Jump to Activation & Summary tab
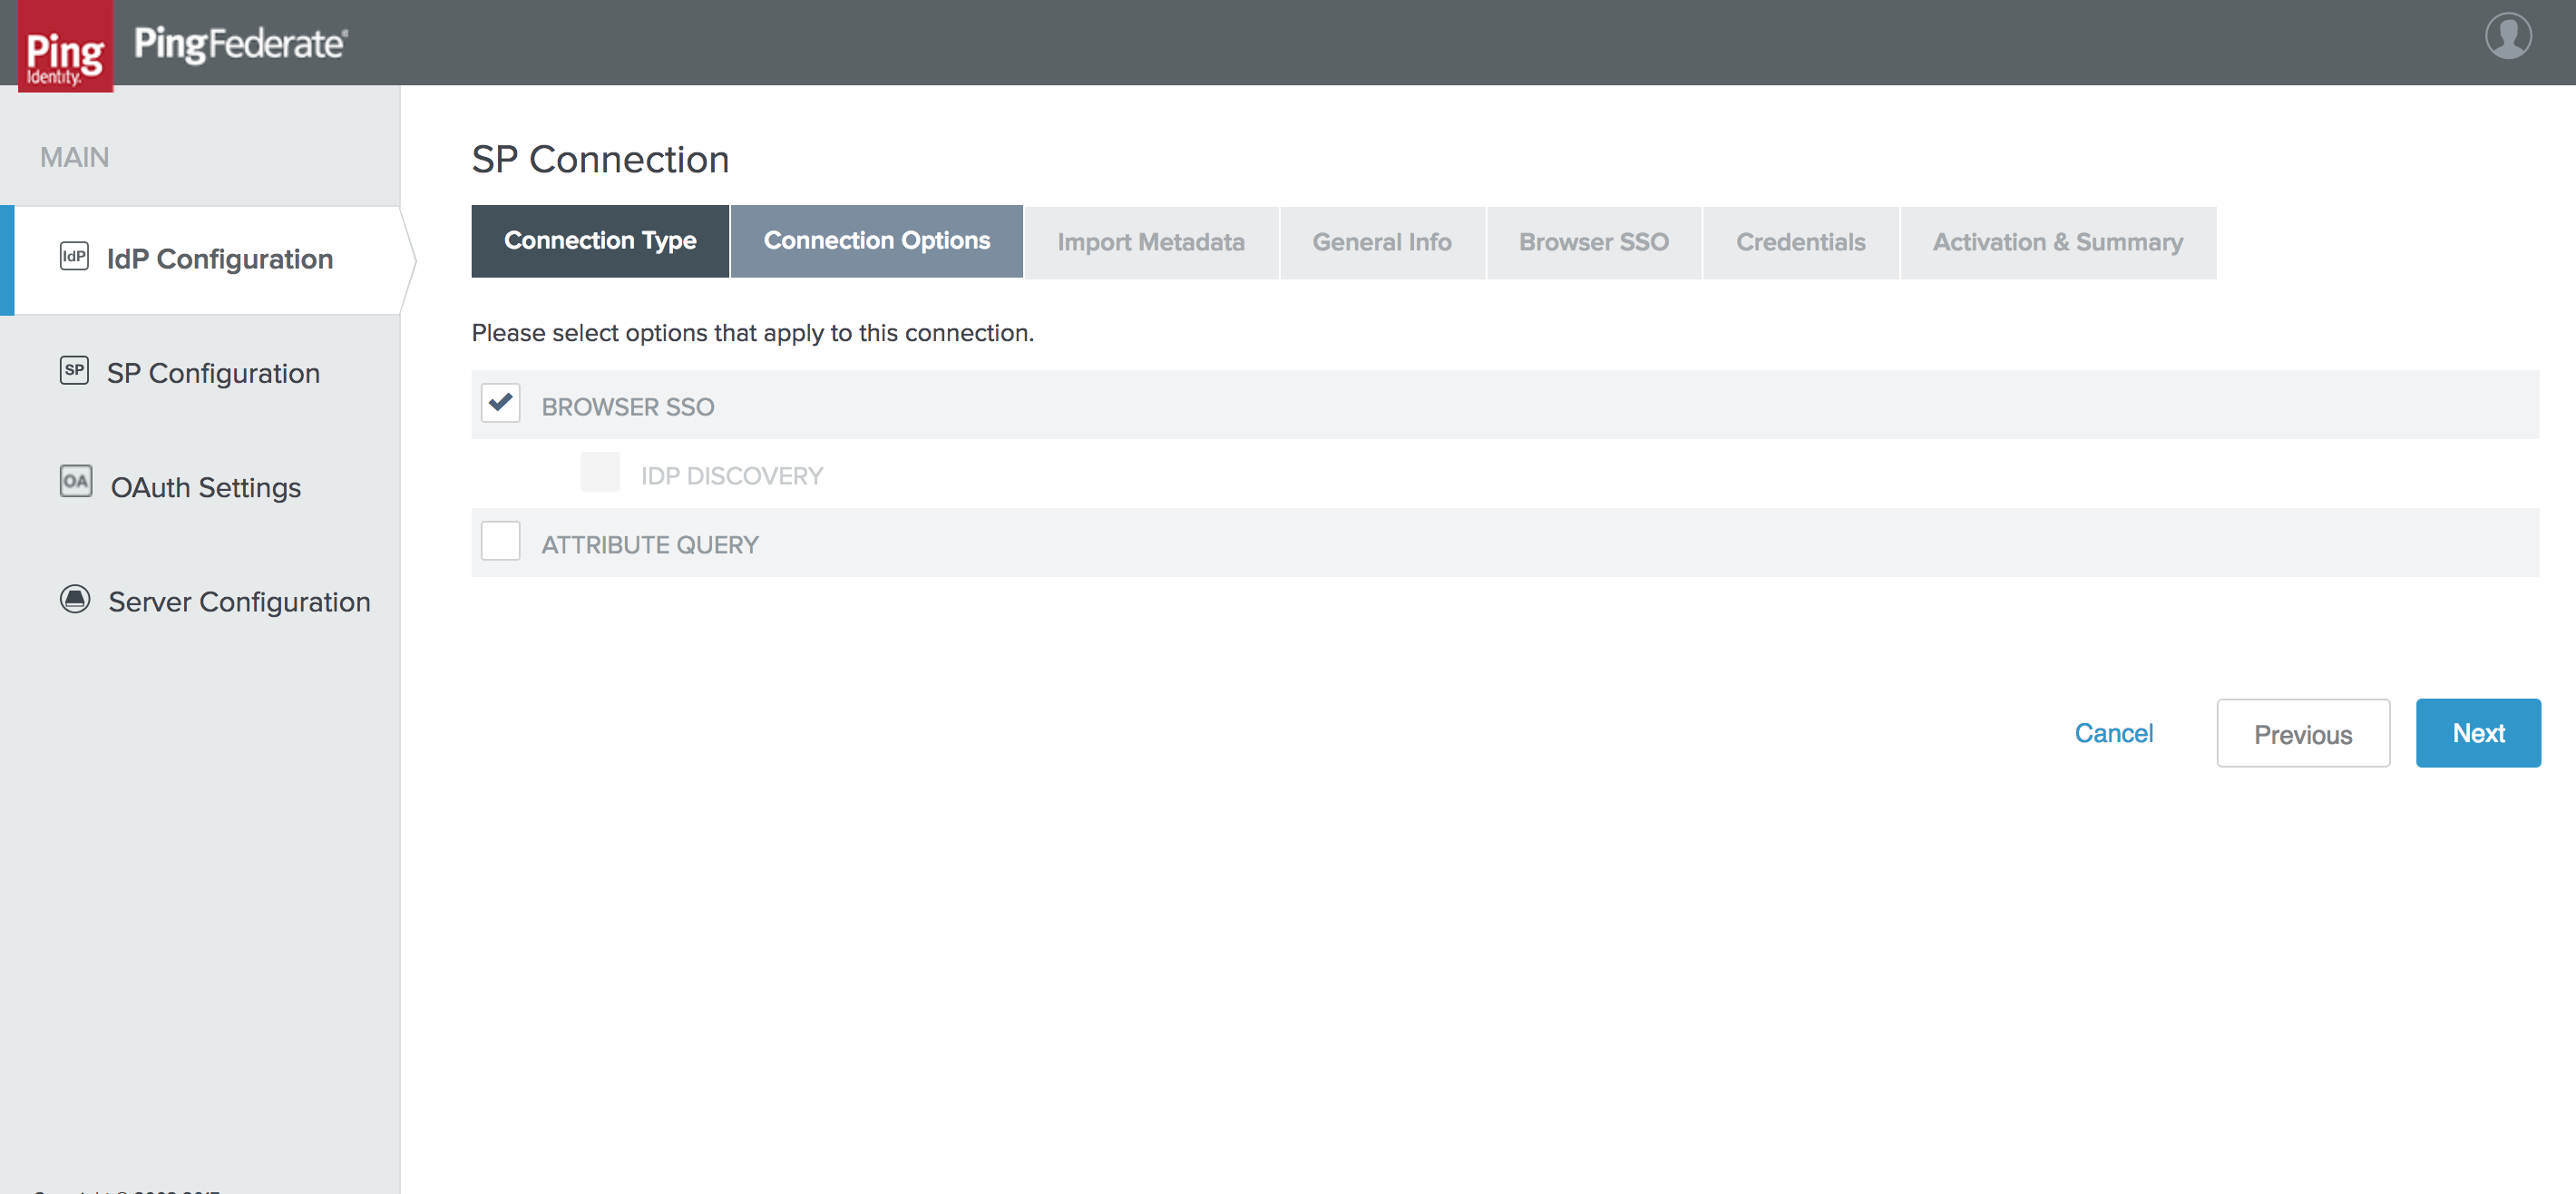The image size is (2576, 1194). pyautogui.click(x=2058, y=242)
